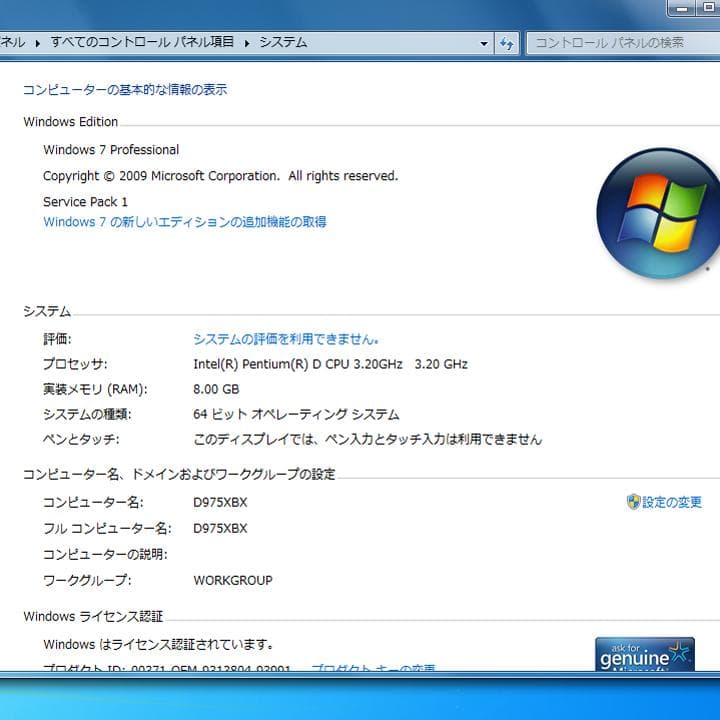This screenshot has height=720, width=720.
Task: Expand breadcrumb arrow before システム
Action: 247,43
